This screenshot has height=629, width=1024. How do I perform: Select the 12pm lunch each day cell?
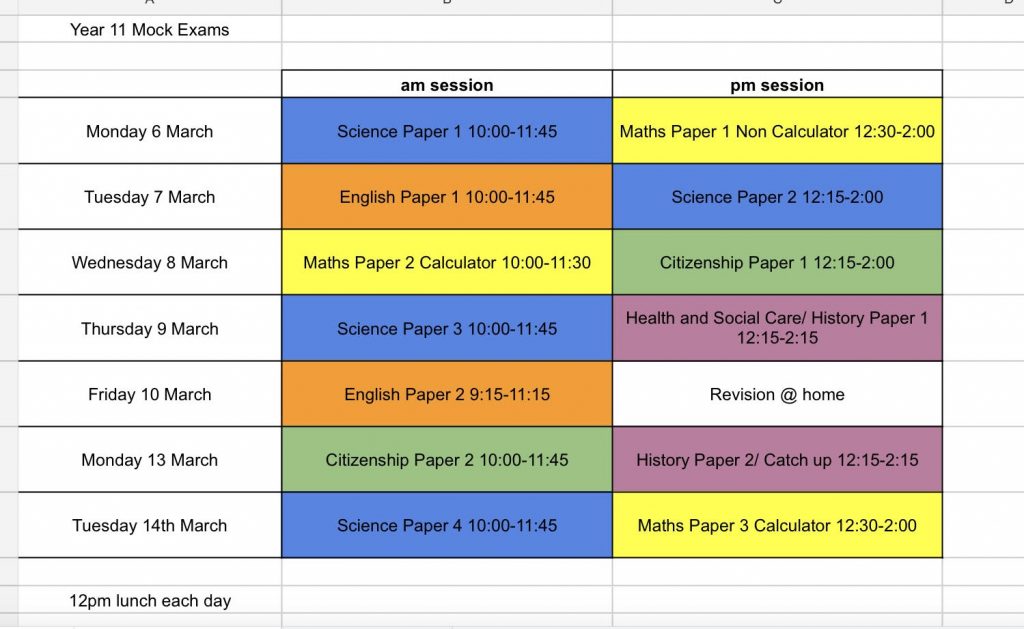[150, 600]
